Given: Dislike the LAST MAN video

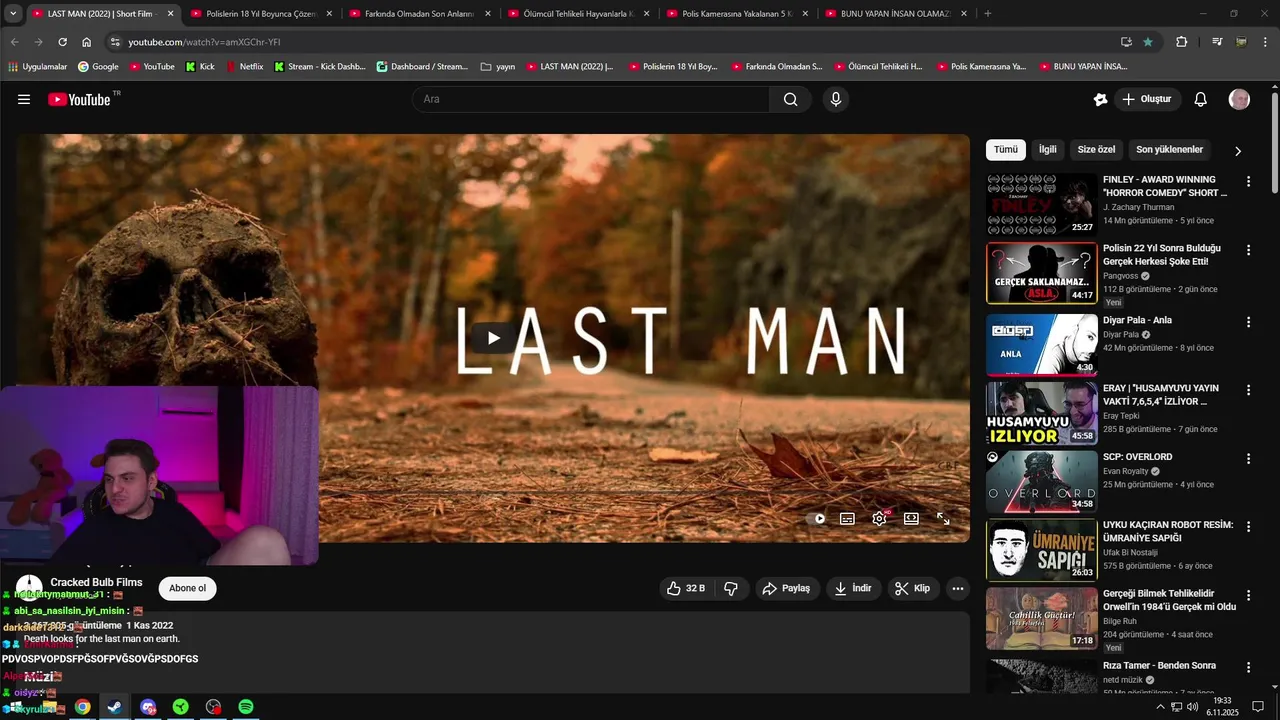Looking at the screenshot, I should click(731, 588).
